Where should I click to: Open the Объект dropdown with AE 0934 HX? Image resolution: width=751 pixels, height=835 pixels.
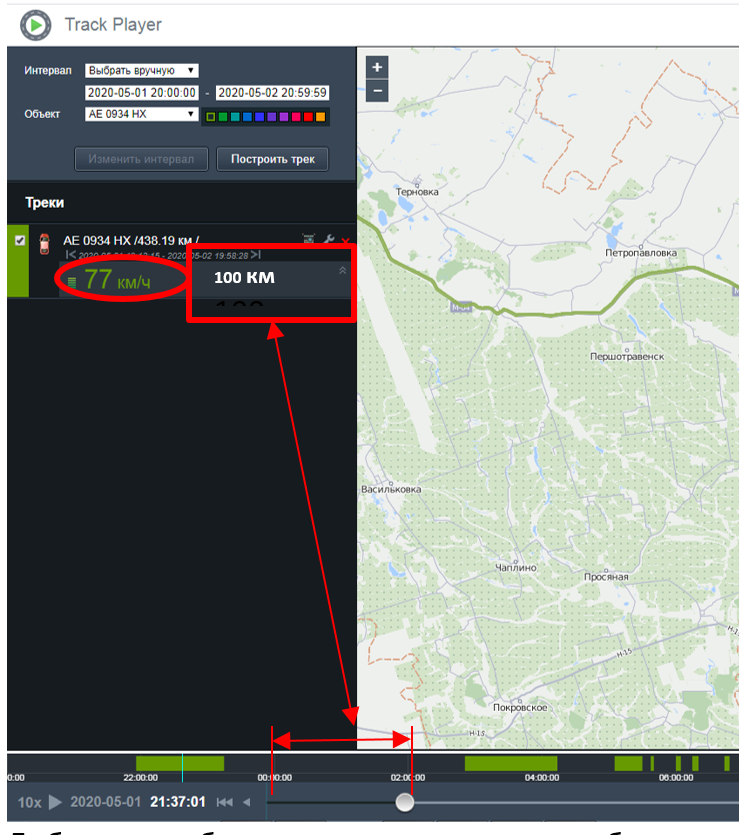click(142, 114)
